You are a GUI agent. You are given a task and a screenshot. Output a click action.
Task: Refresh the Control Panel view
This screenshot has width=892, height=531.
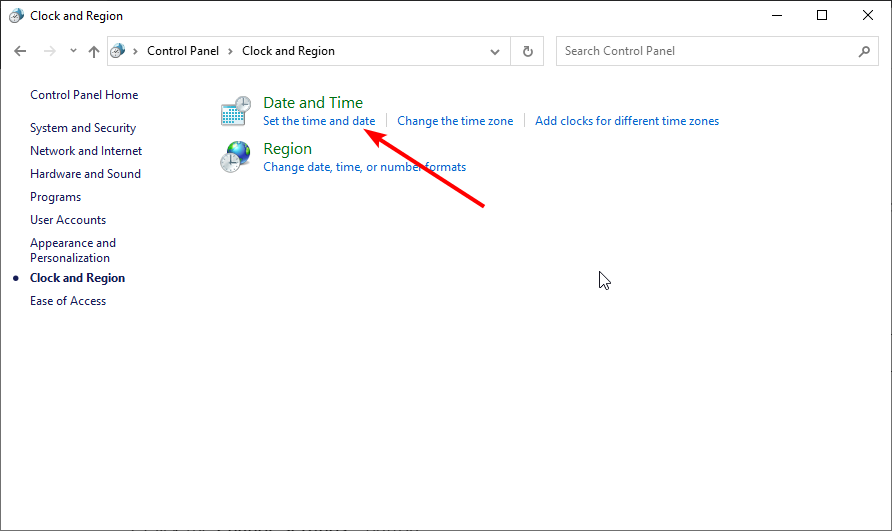click(527, 51)
